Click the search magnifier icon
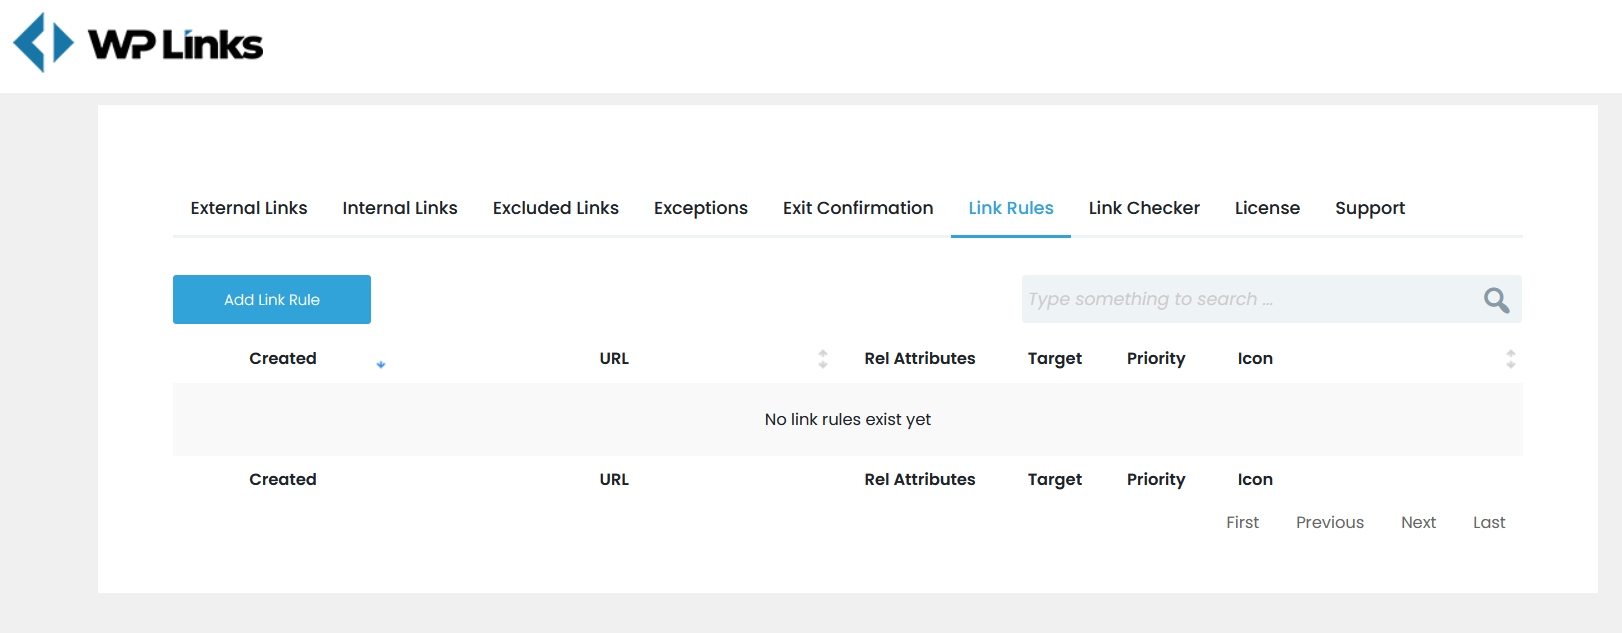This screenshot has width=1622, height=633. (1496, 300)
